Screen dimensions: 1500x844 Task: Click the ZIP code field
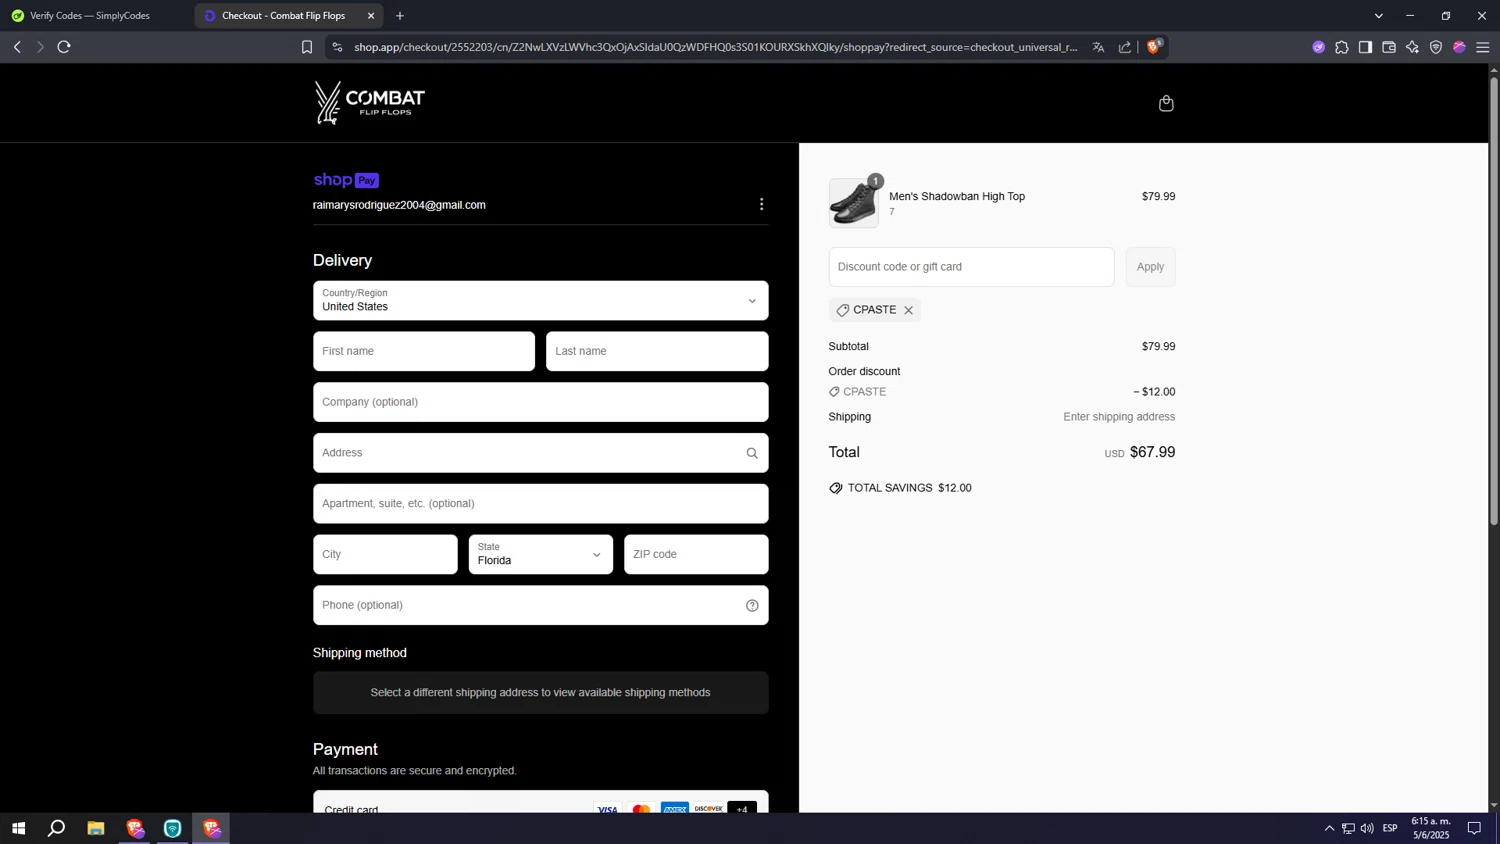click(x=696, y=555)
